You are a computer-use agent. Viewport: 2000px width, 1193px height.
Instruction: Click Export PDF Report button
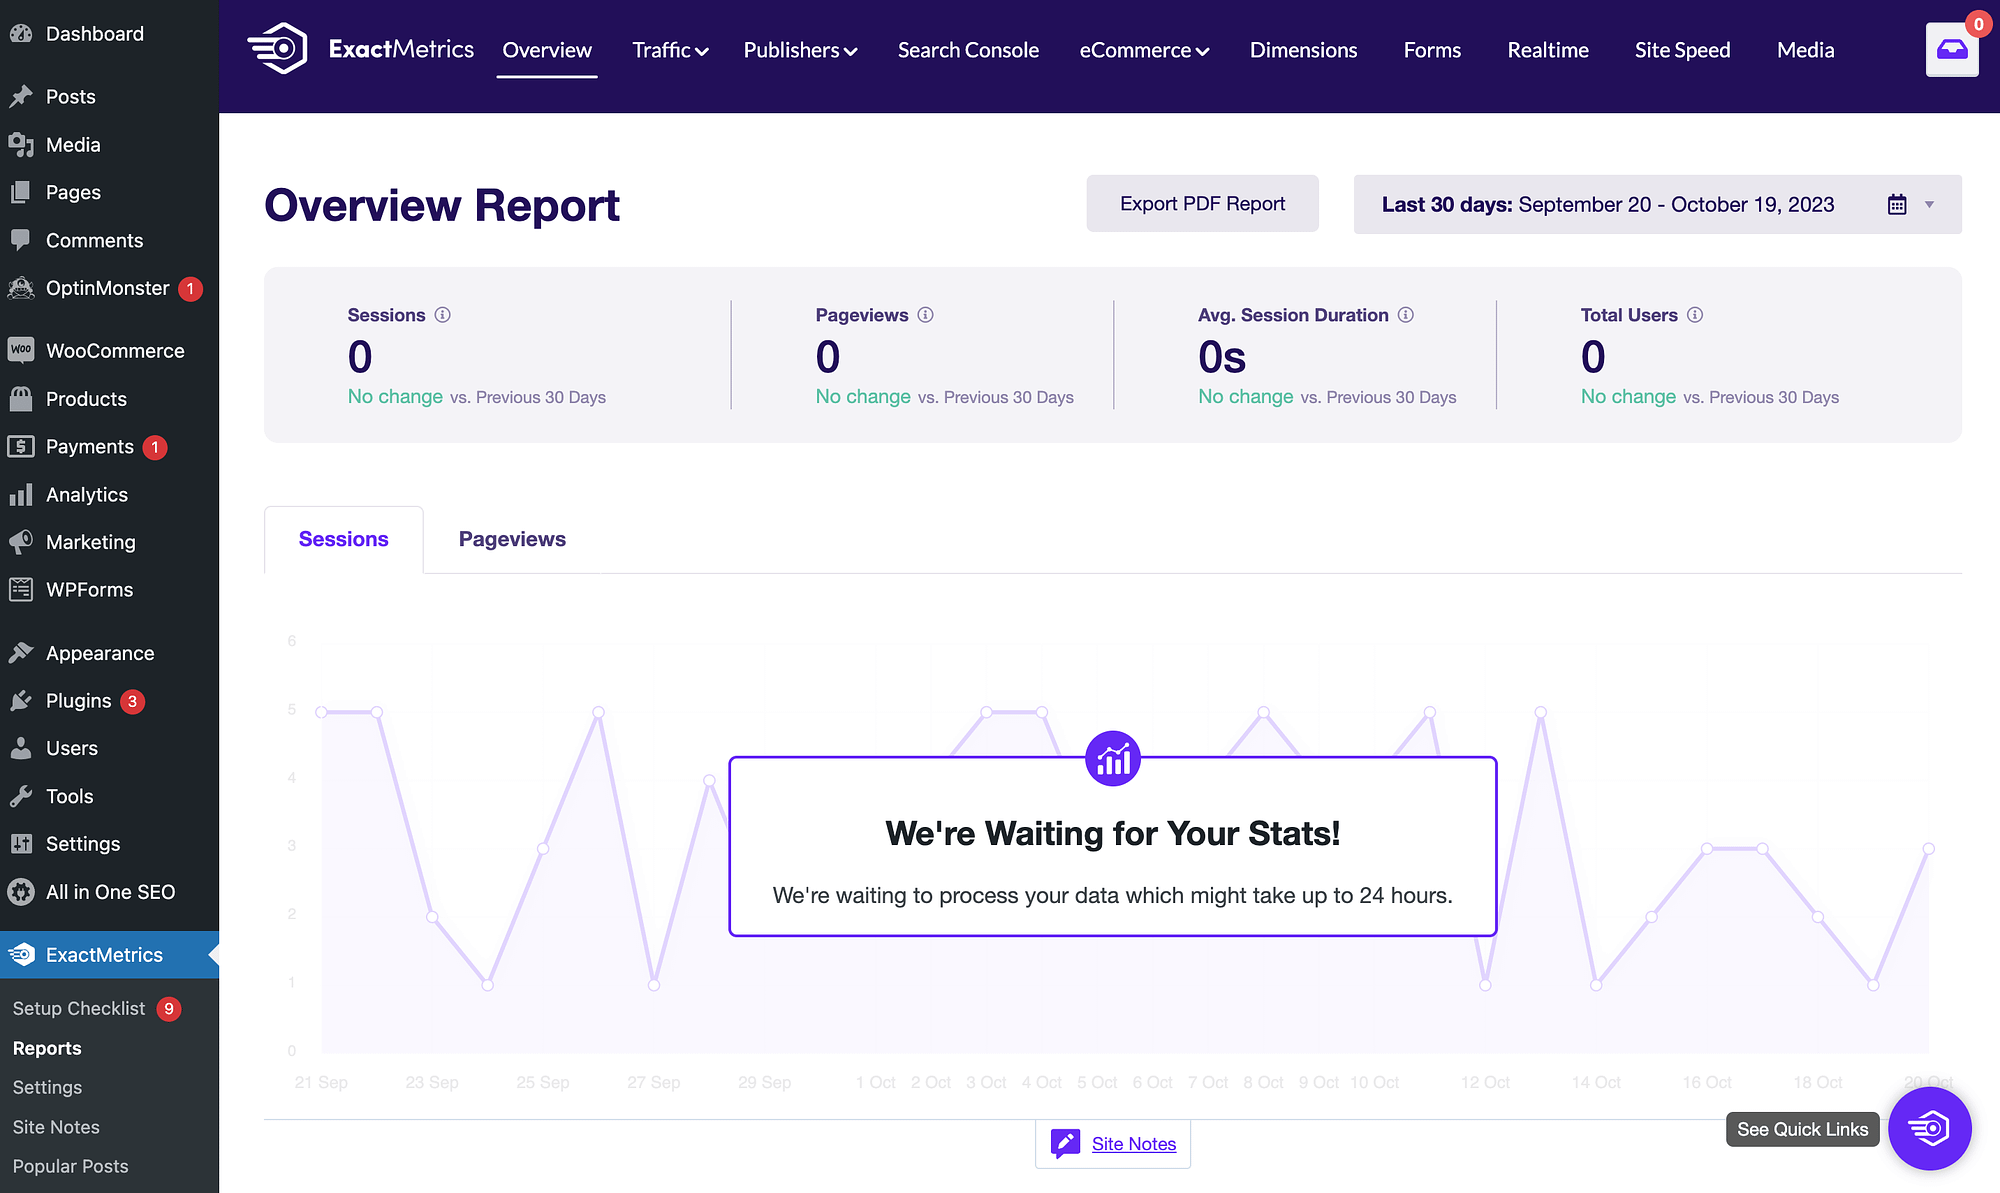click(x=1202, y=205)
